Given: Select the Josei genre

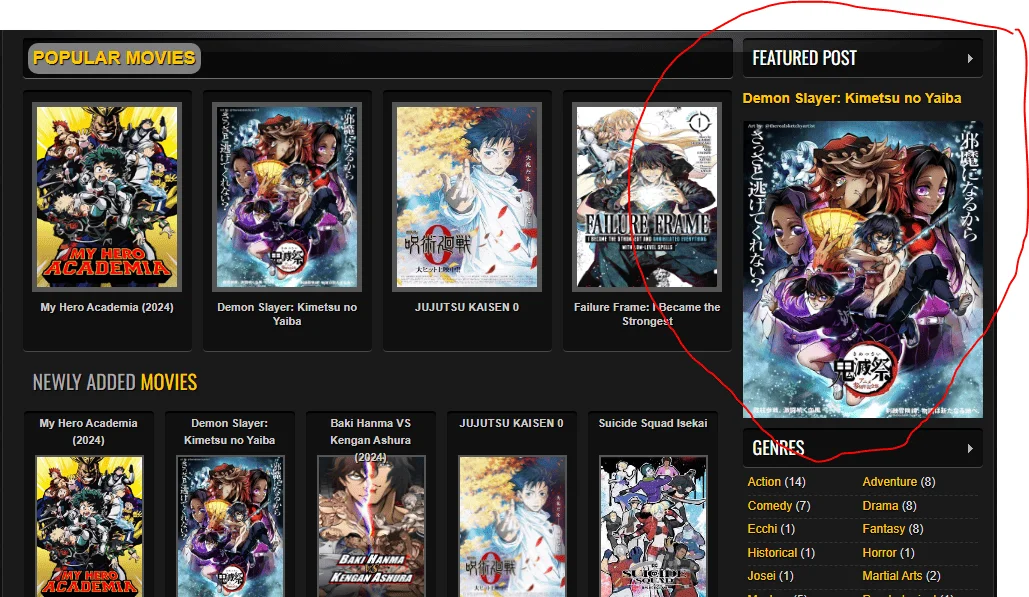Looking at the screenshot, I should (761, 576).
